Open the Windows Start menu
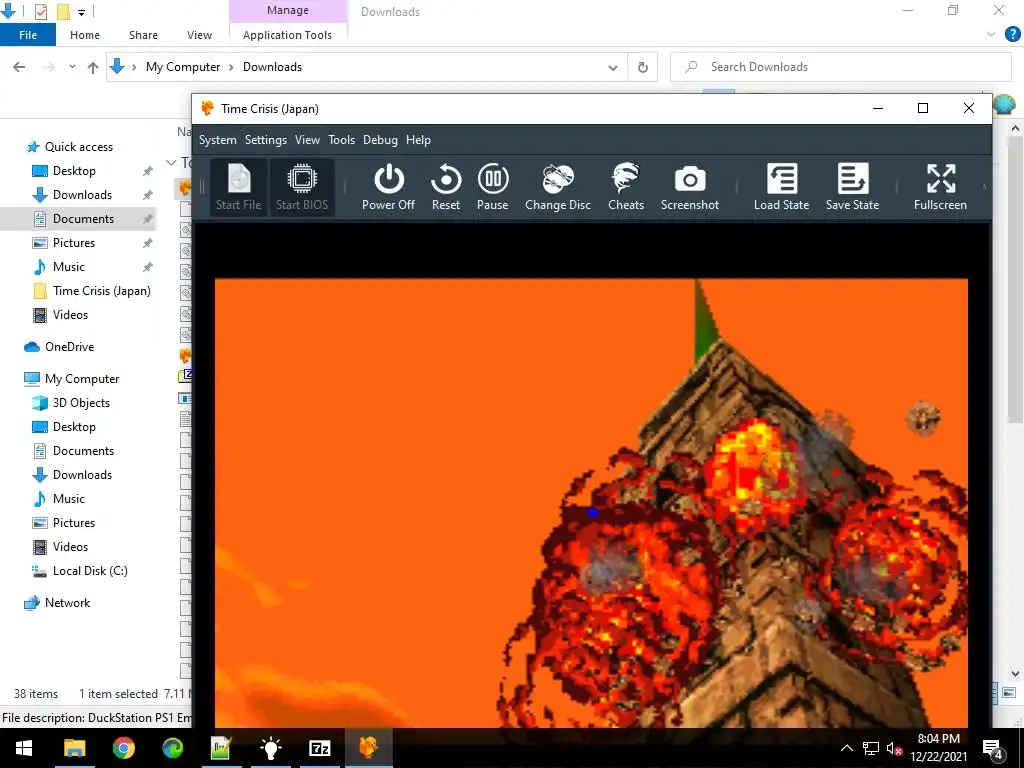Image resolution: width=1024 pixels, height=768 pixels. (24, 748)
